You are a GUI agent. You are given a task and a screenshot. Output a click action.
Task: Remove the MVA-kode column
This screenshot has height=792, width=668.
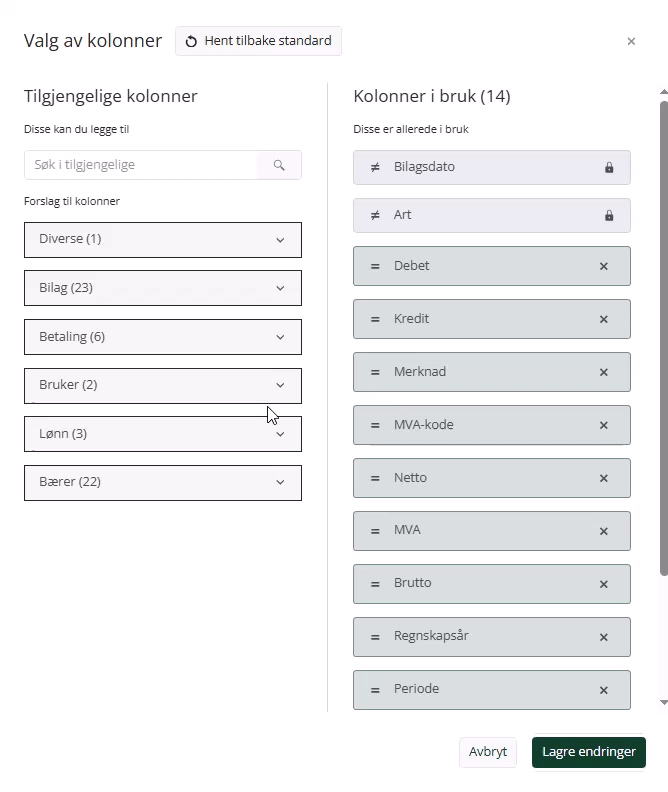(603, 425)
